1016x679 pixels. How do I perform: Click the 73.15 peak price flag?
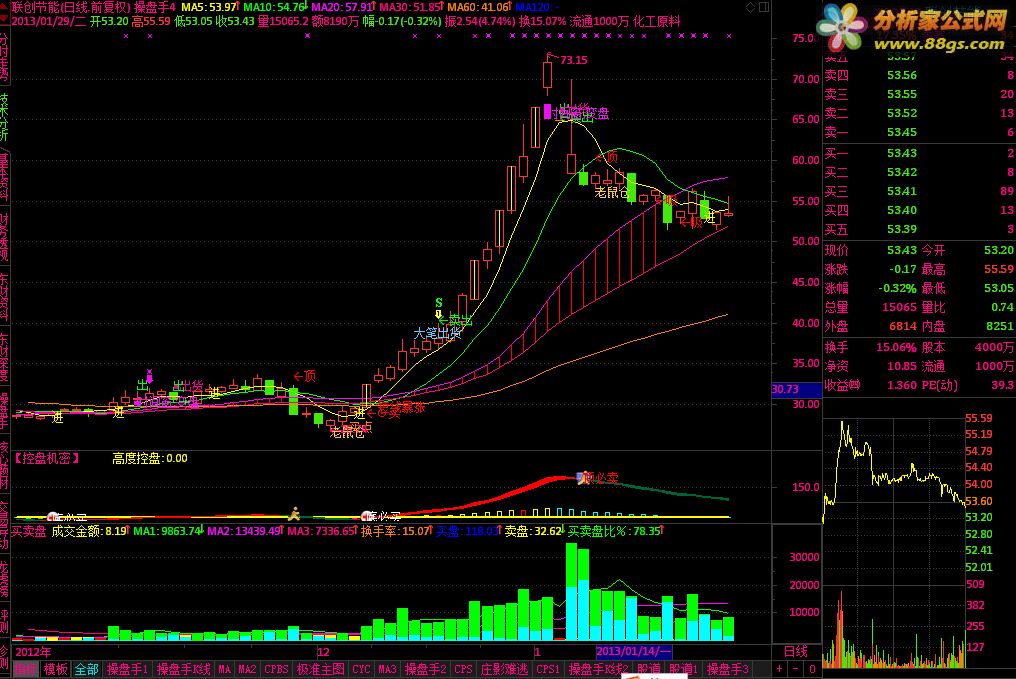pyautogui.click(x=573, y=60)
